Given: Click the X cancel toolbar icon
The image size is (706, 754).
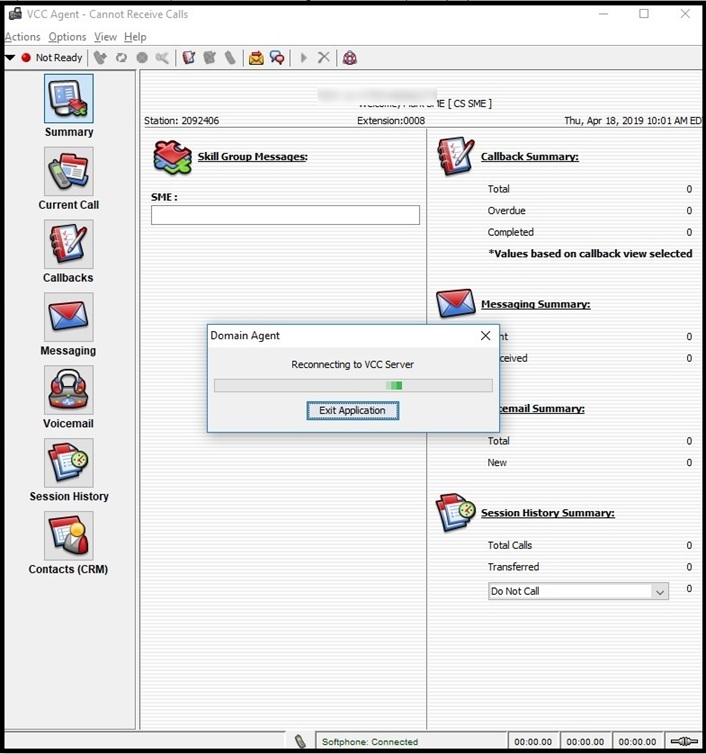Looking at the screenshot, I should click(324, 58).
